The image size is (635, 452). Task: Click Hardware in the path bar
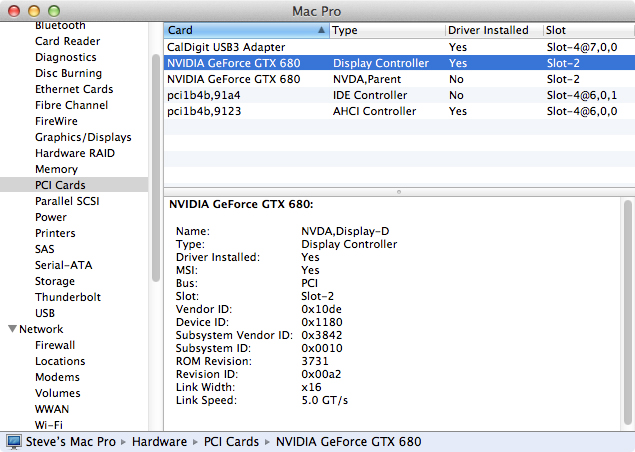(x=160, y=441)
